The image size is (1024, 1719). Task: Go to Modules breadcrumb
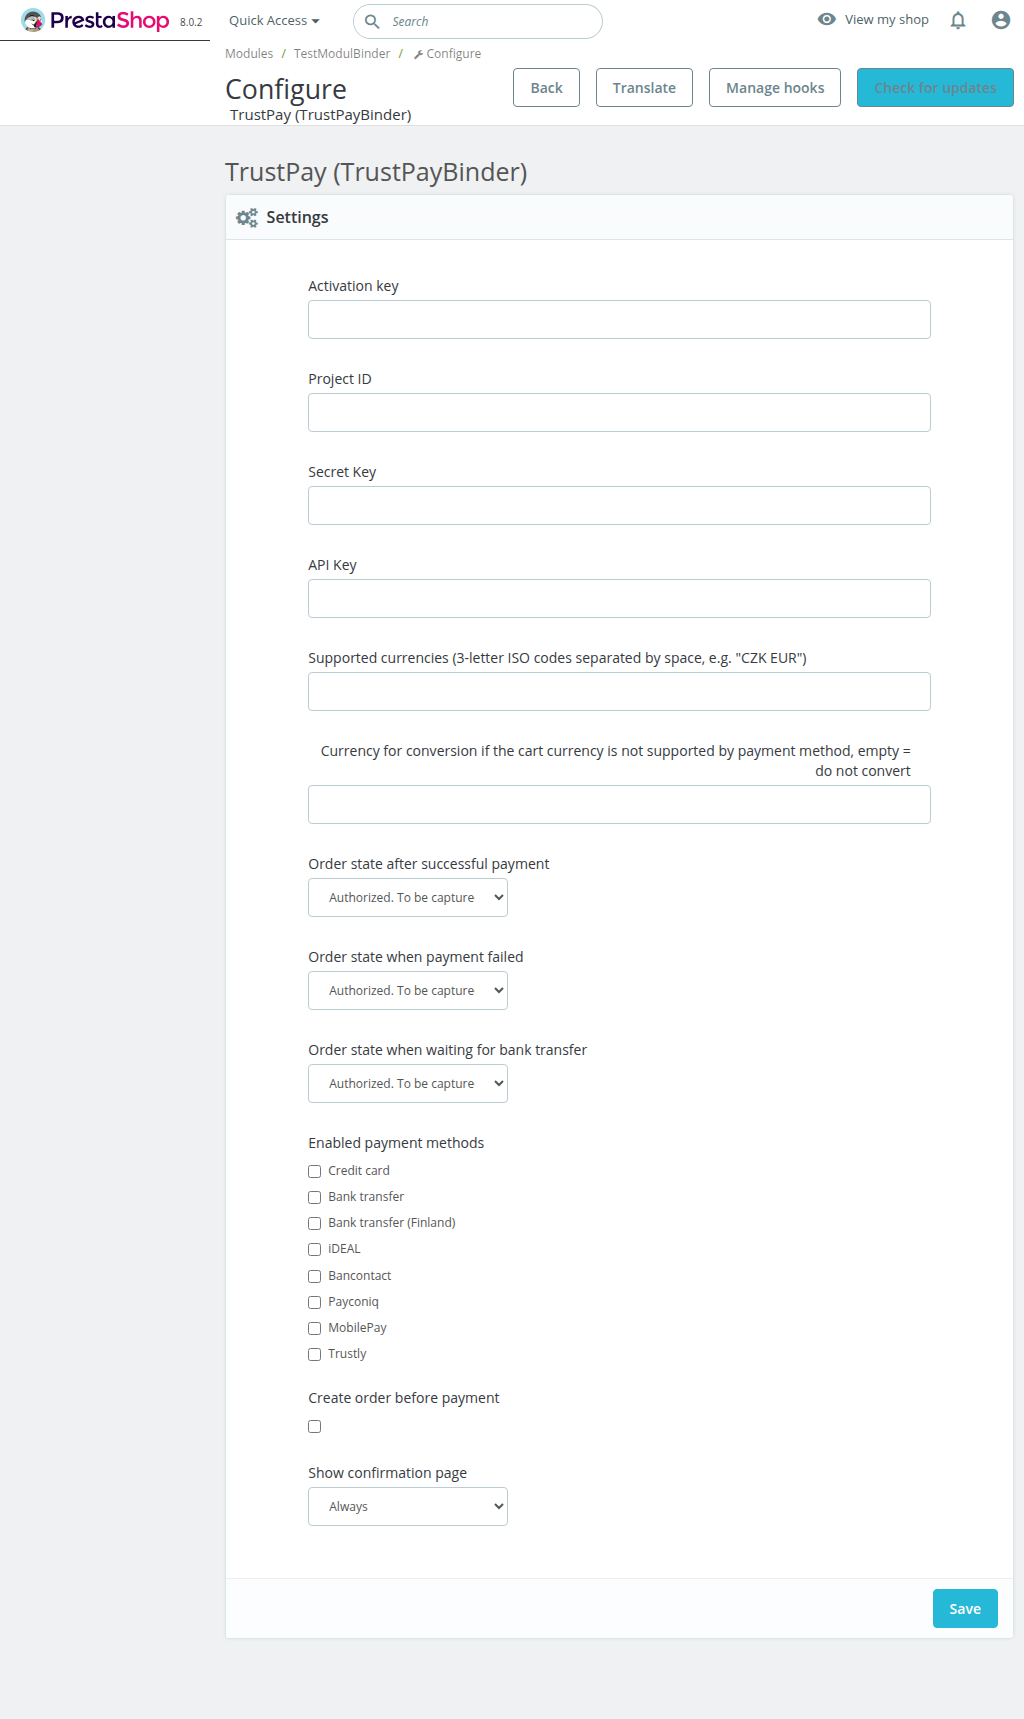click(249, 54)
